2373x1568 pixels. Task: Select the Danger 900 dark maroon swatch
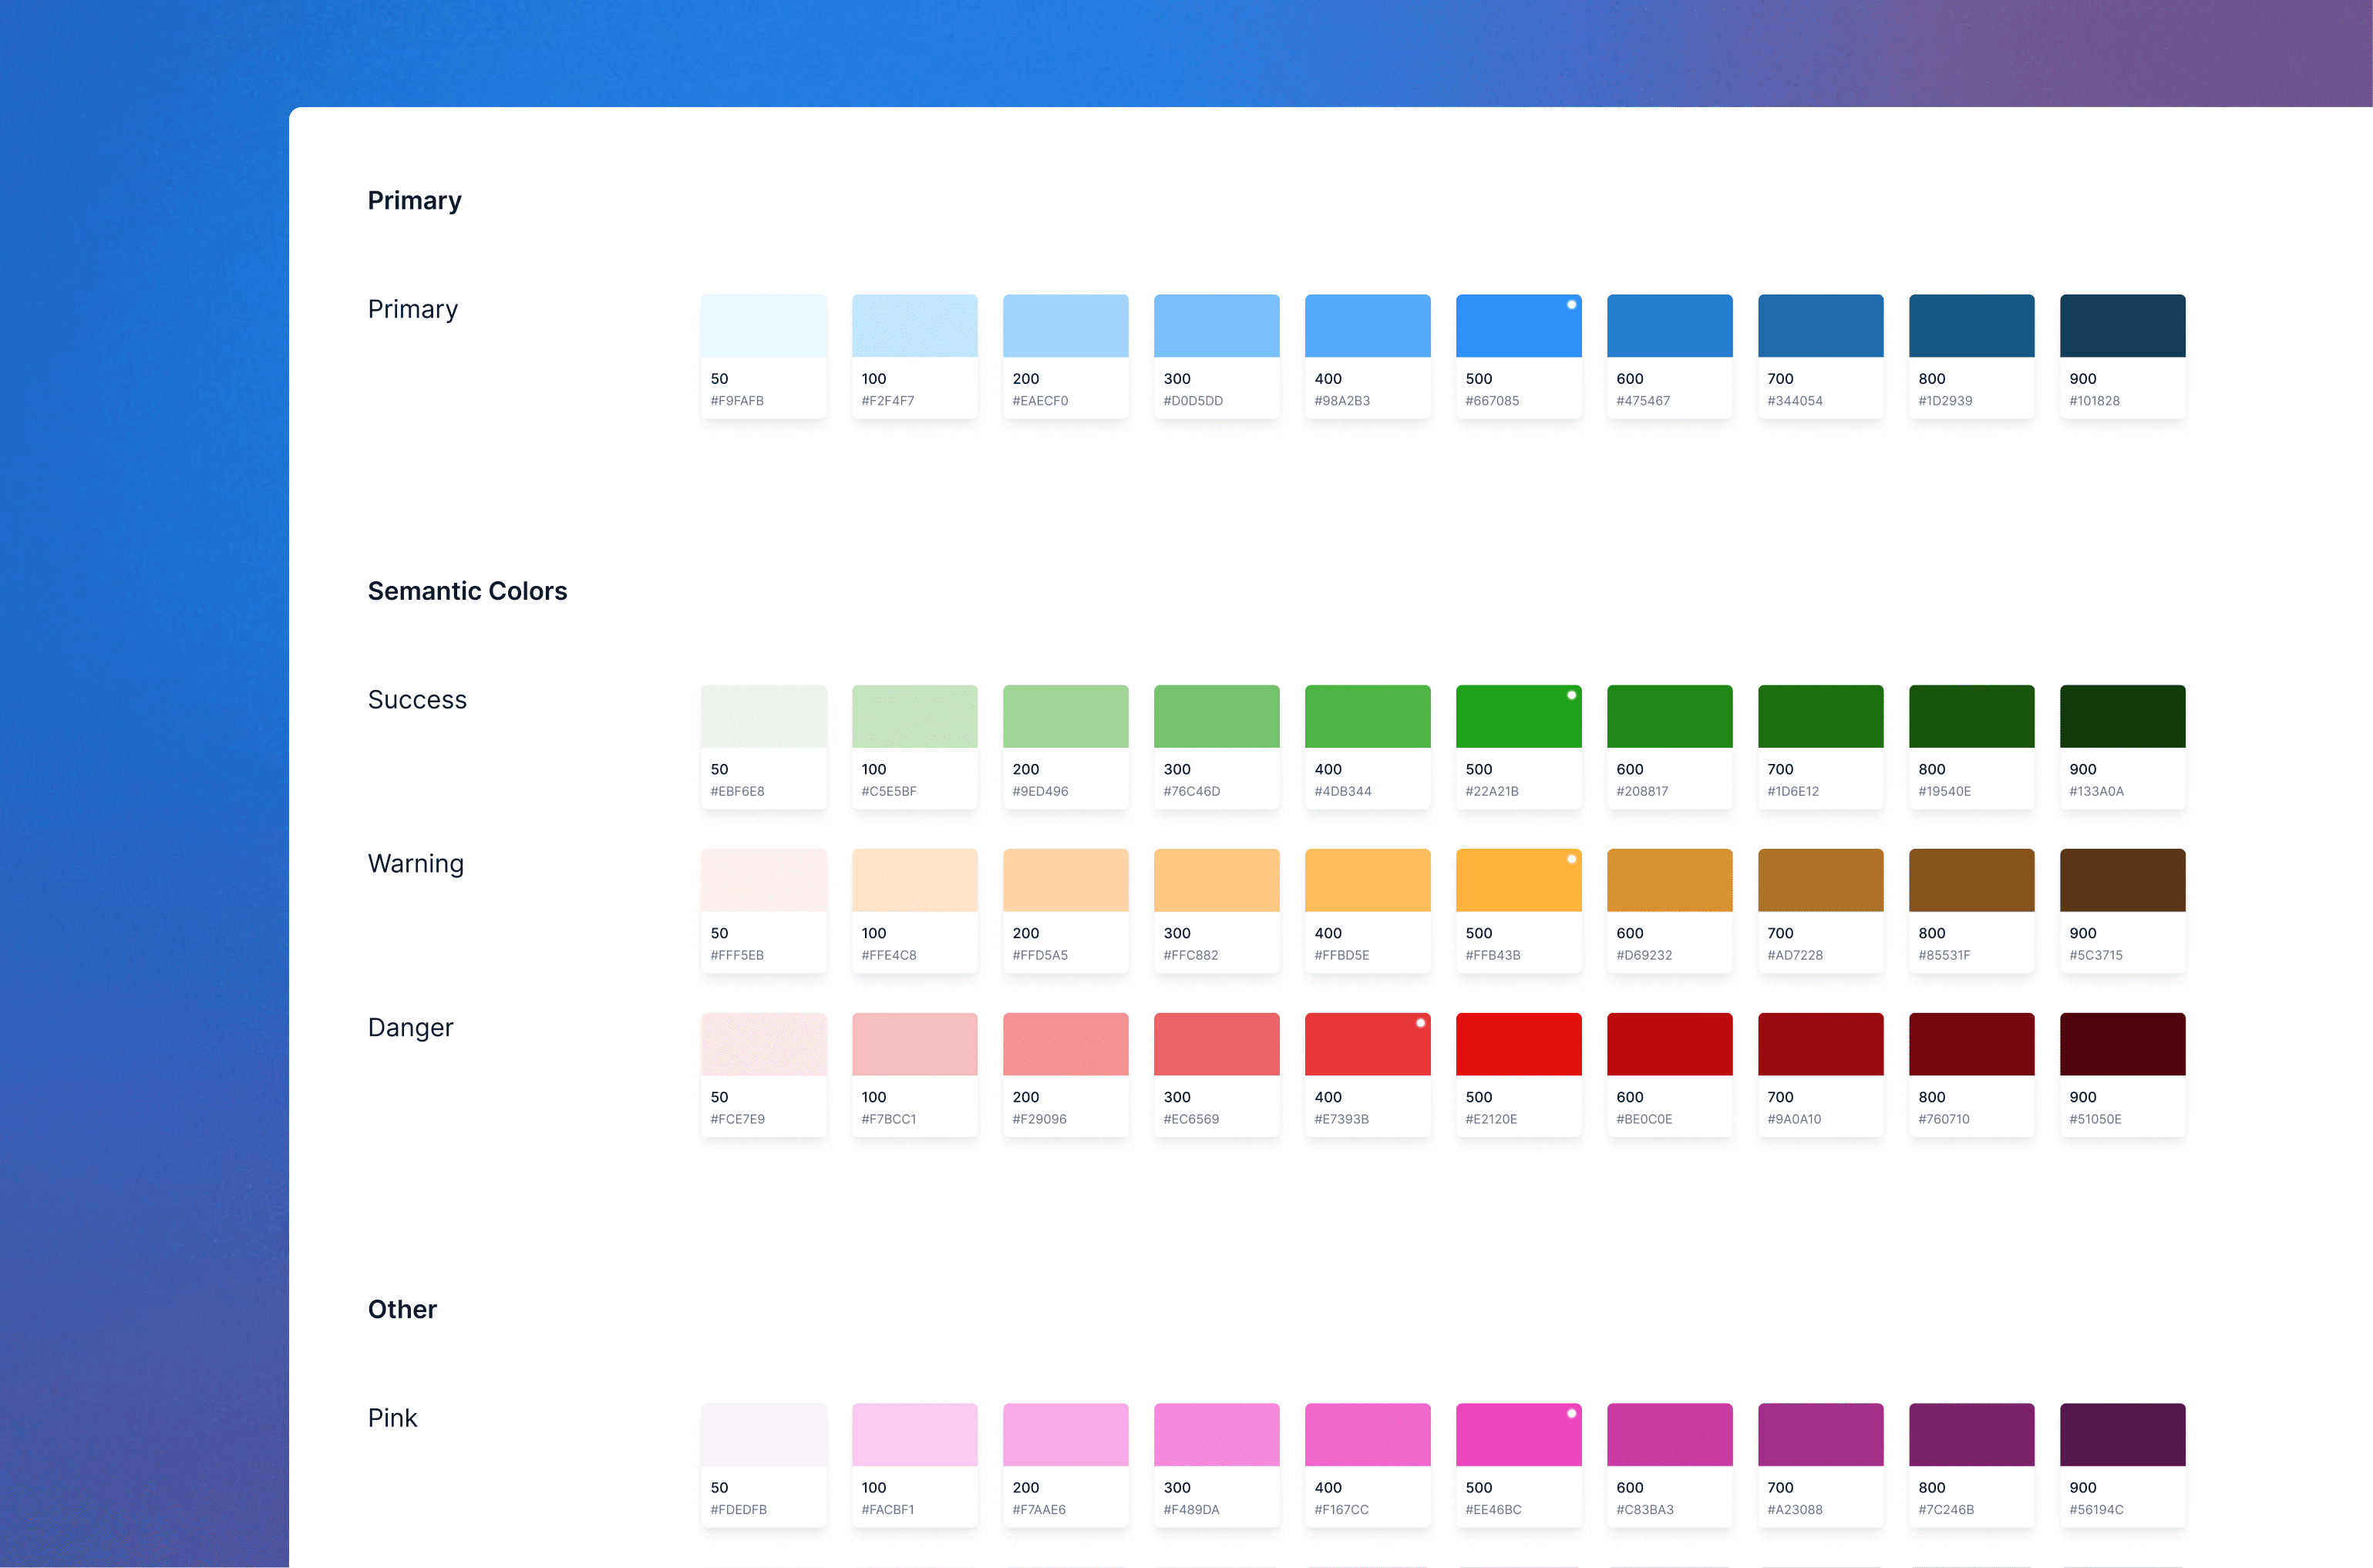pyautogui.click(x=2122, y=1044)
